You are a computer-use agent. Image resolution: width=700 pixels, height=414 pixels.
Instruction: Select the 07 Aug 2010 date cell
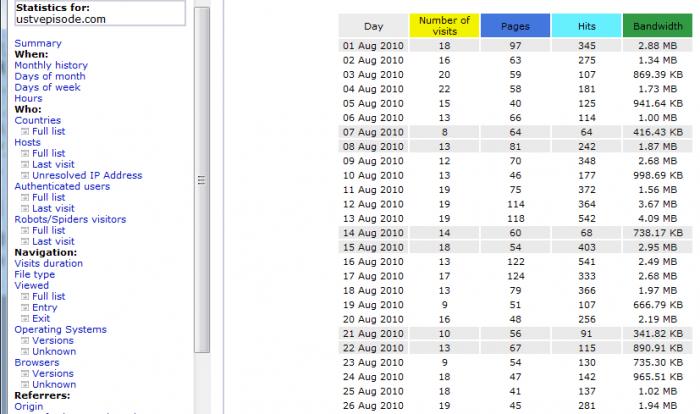click(373, 132)
